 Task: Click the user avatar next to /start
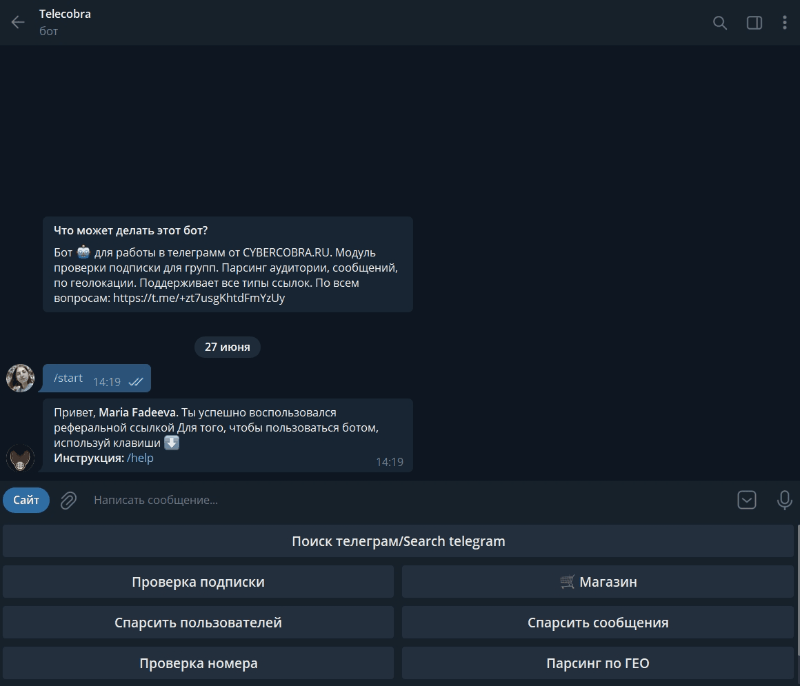click(20, 378)
